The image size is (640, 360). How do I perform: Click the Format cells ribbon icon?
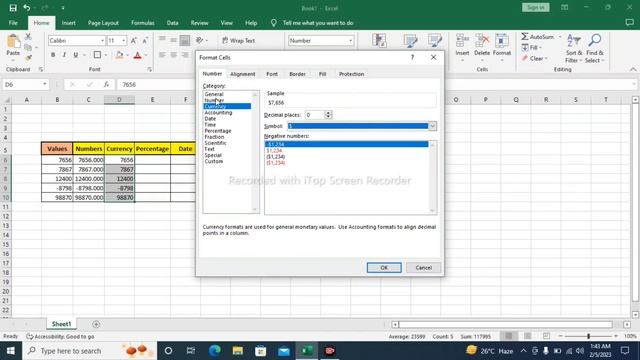(x=502, y=41)
